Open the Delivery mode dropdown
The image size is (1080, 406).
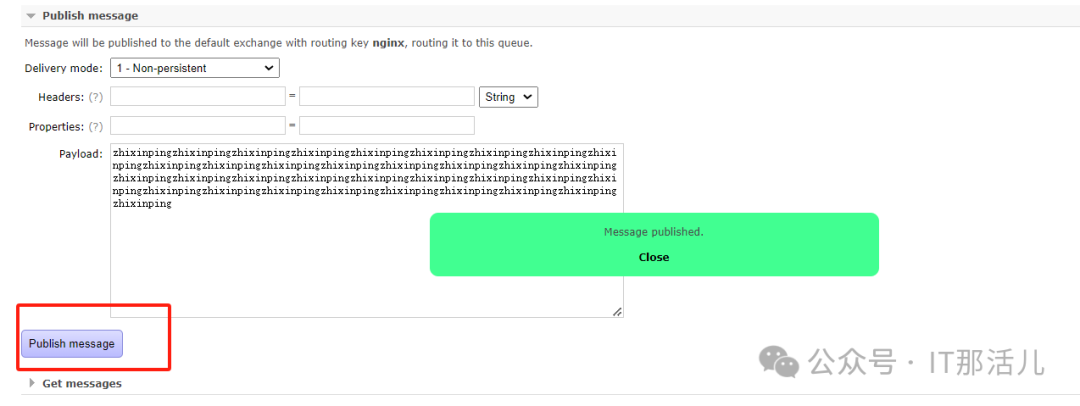[x=194, y=68]
